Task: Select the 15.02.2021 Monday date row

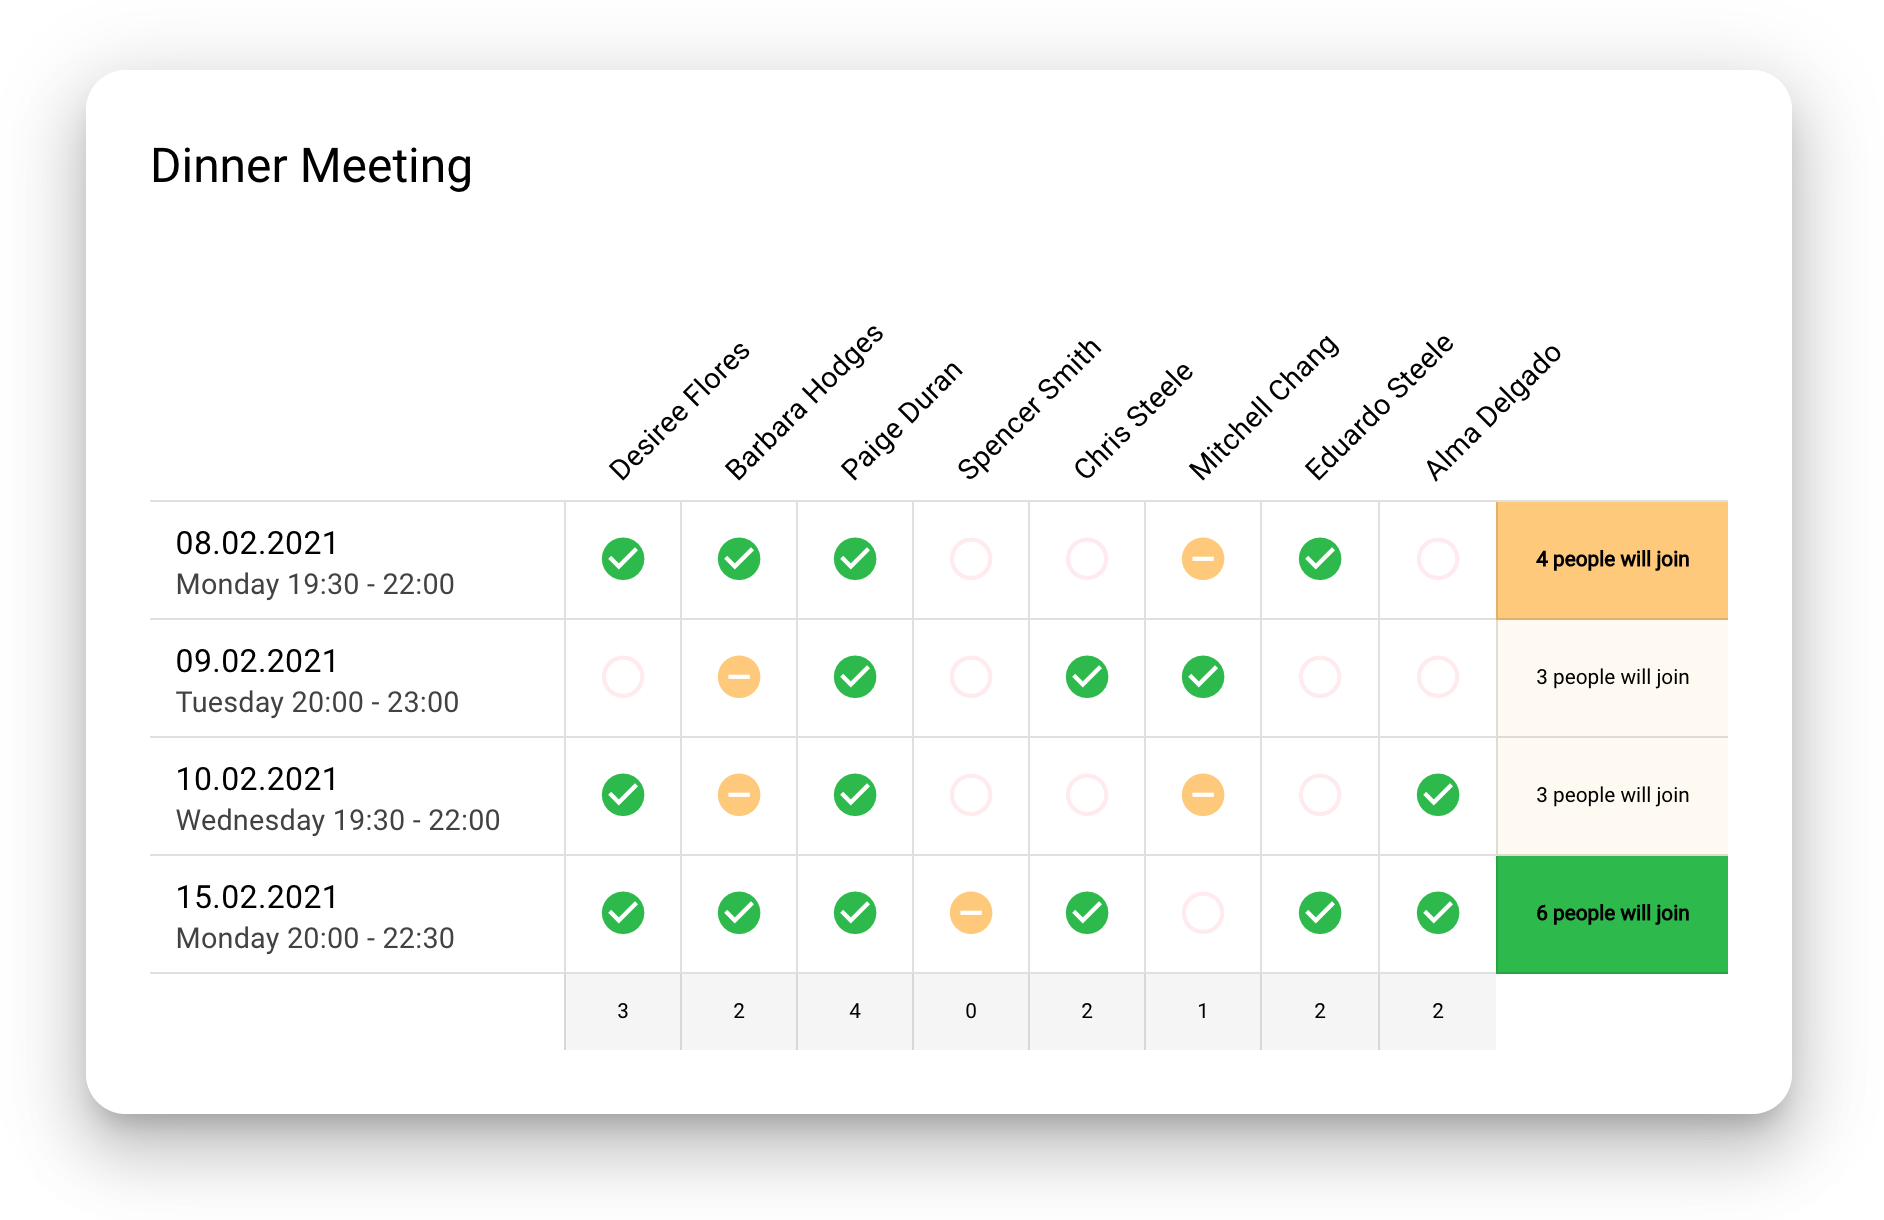Action: 315,915
